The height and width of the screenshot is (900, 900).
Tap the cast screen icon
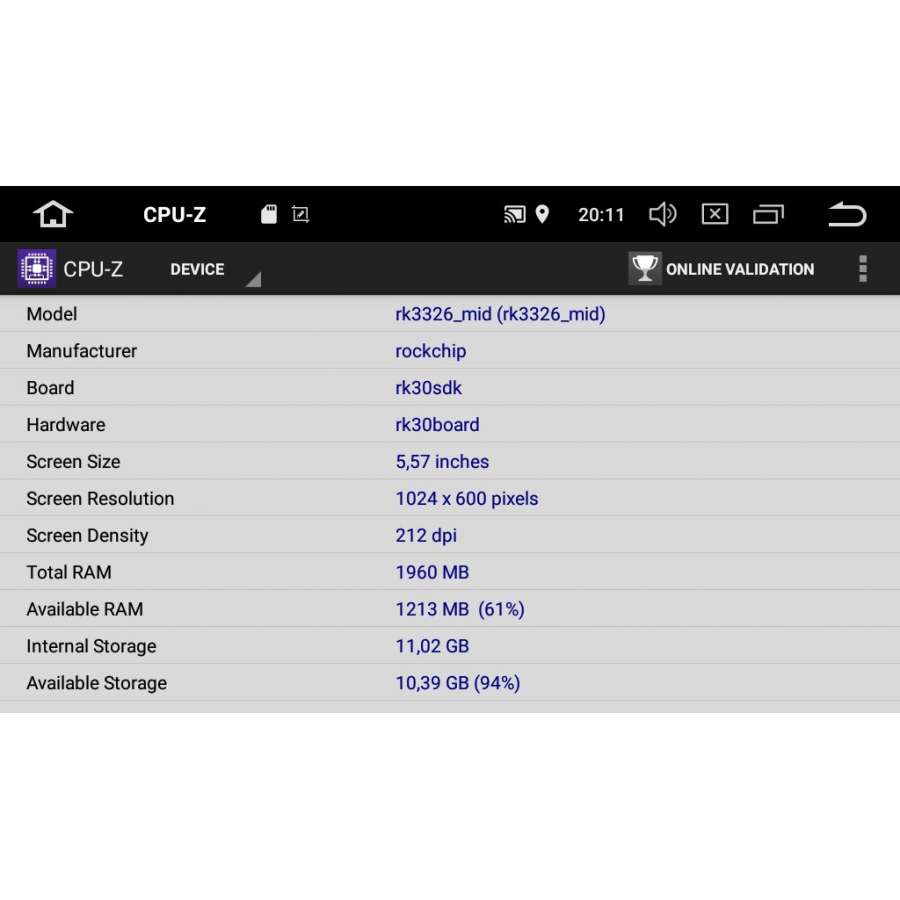click(x=514, y=215)
